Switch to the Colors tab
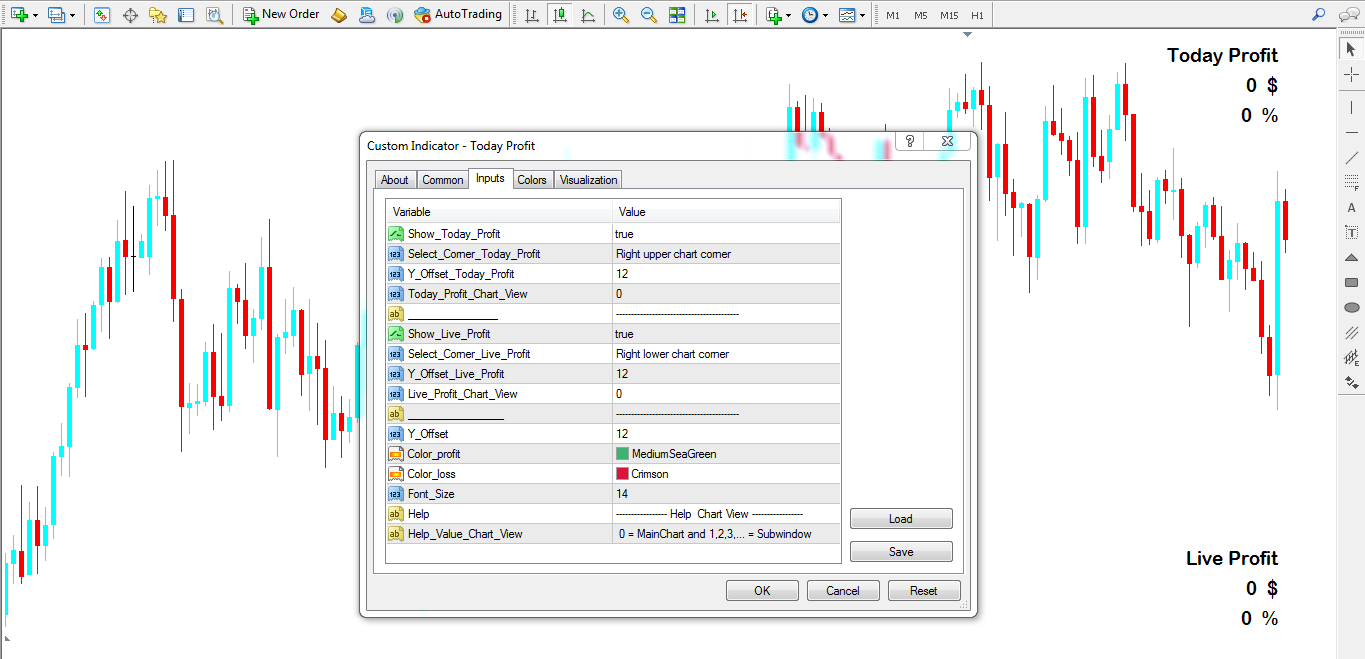This screenshot has height=659, width=1365. click(x=532, y=179)
